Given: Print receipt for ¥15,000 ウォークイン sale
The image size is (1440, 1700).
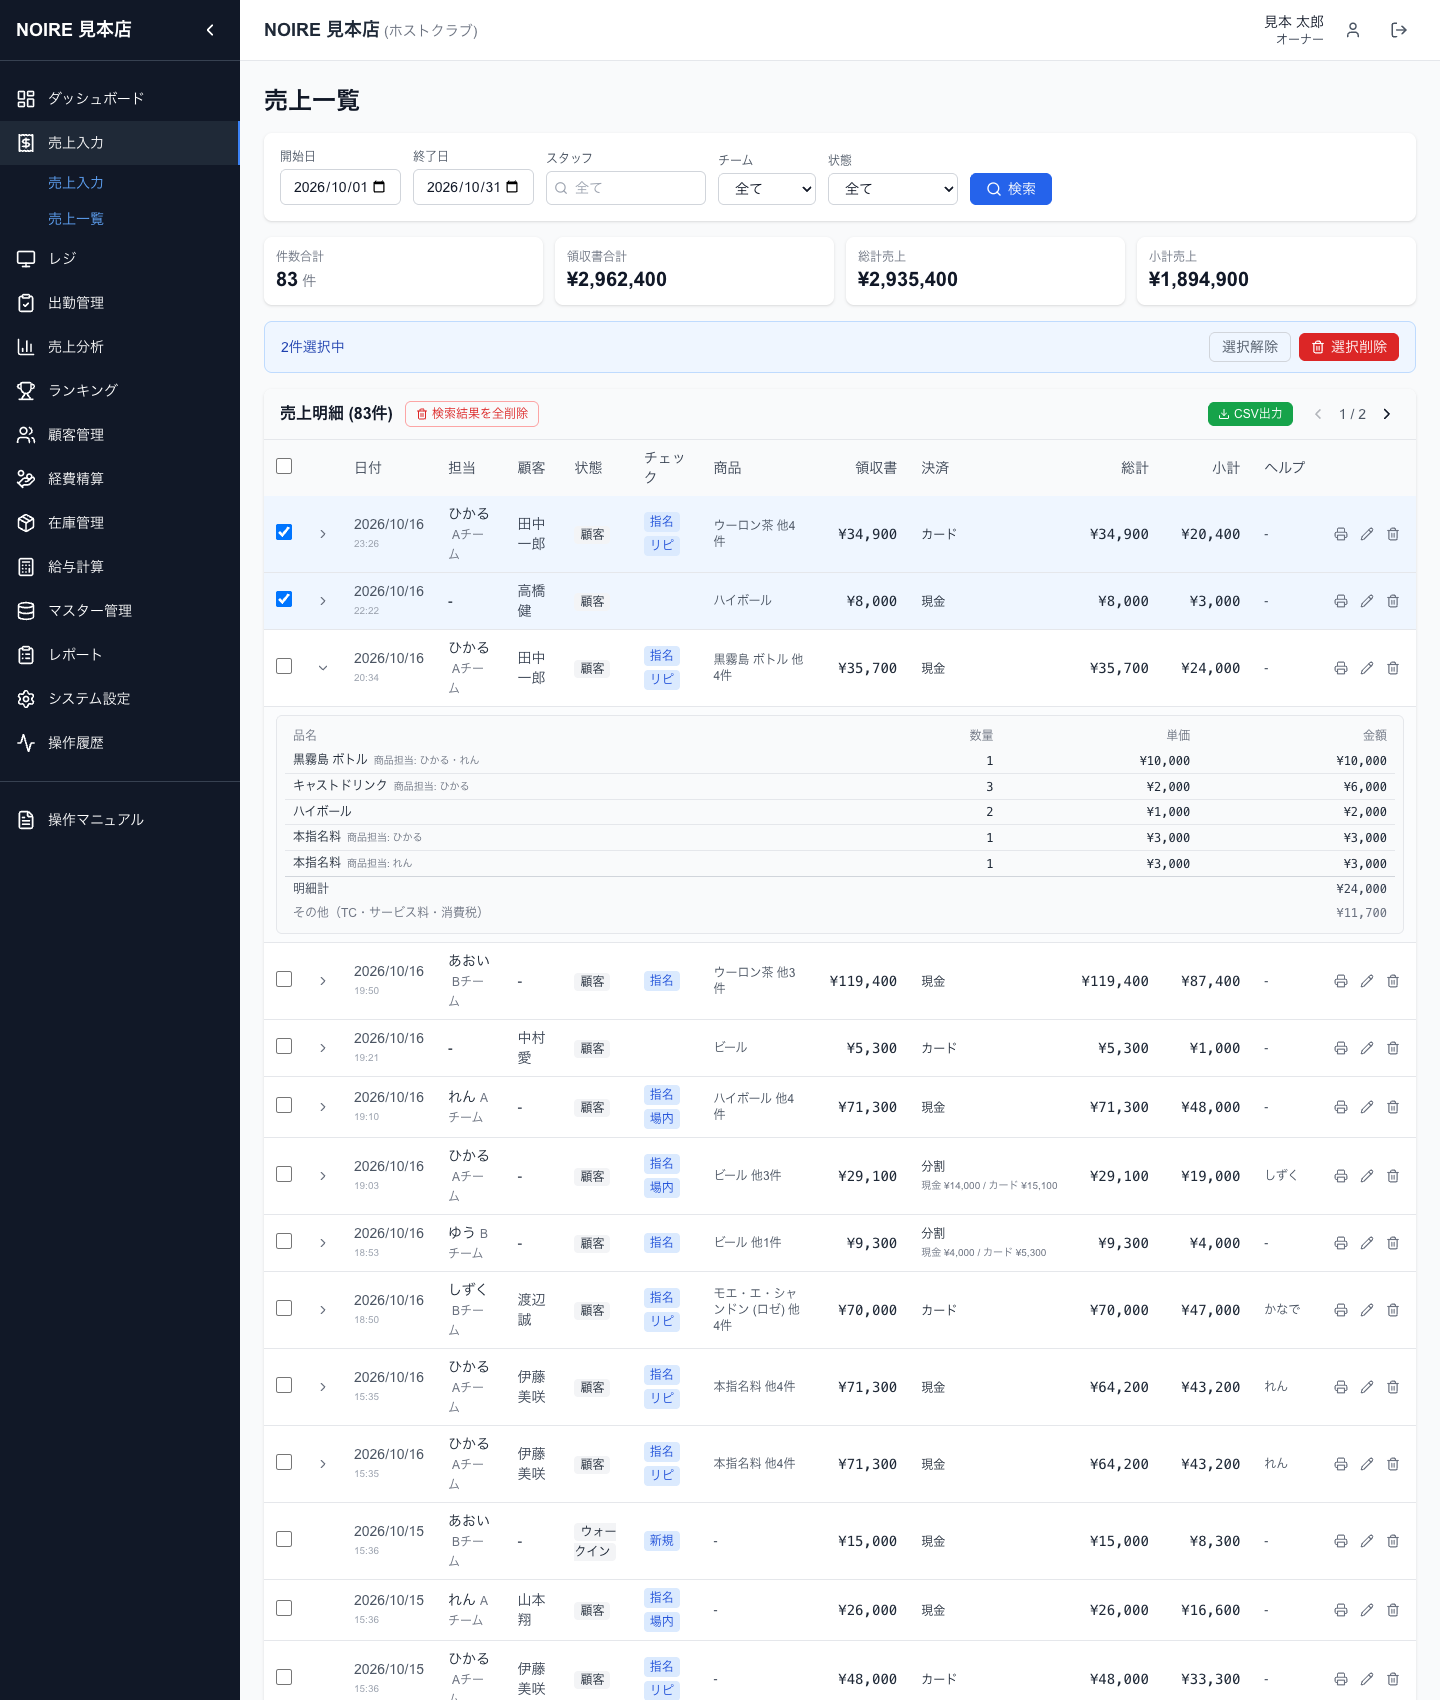Looking at the screenshot, I should pyautogui.click(x=1341, y=1541).
